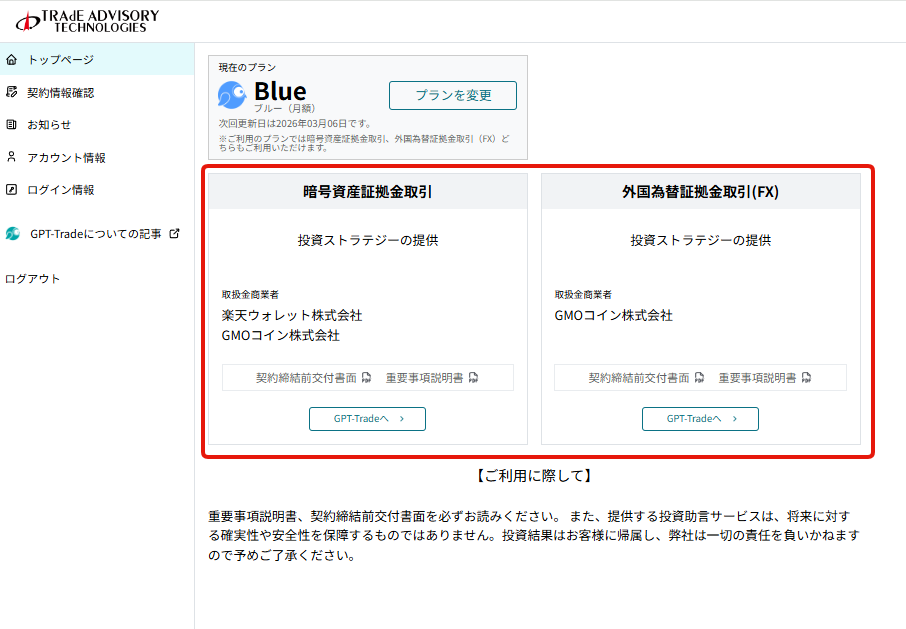Click the 契約情報確認 sidebar icon
906x629 pixels.
(12, 92)
